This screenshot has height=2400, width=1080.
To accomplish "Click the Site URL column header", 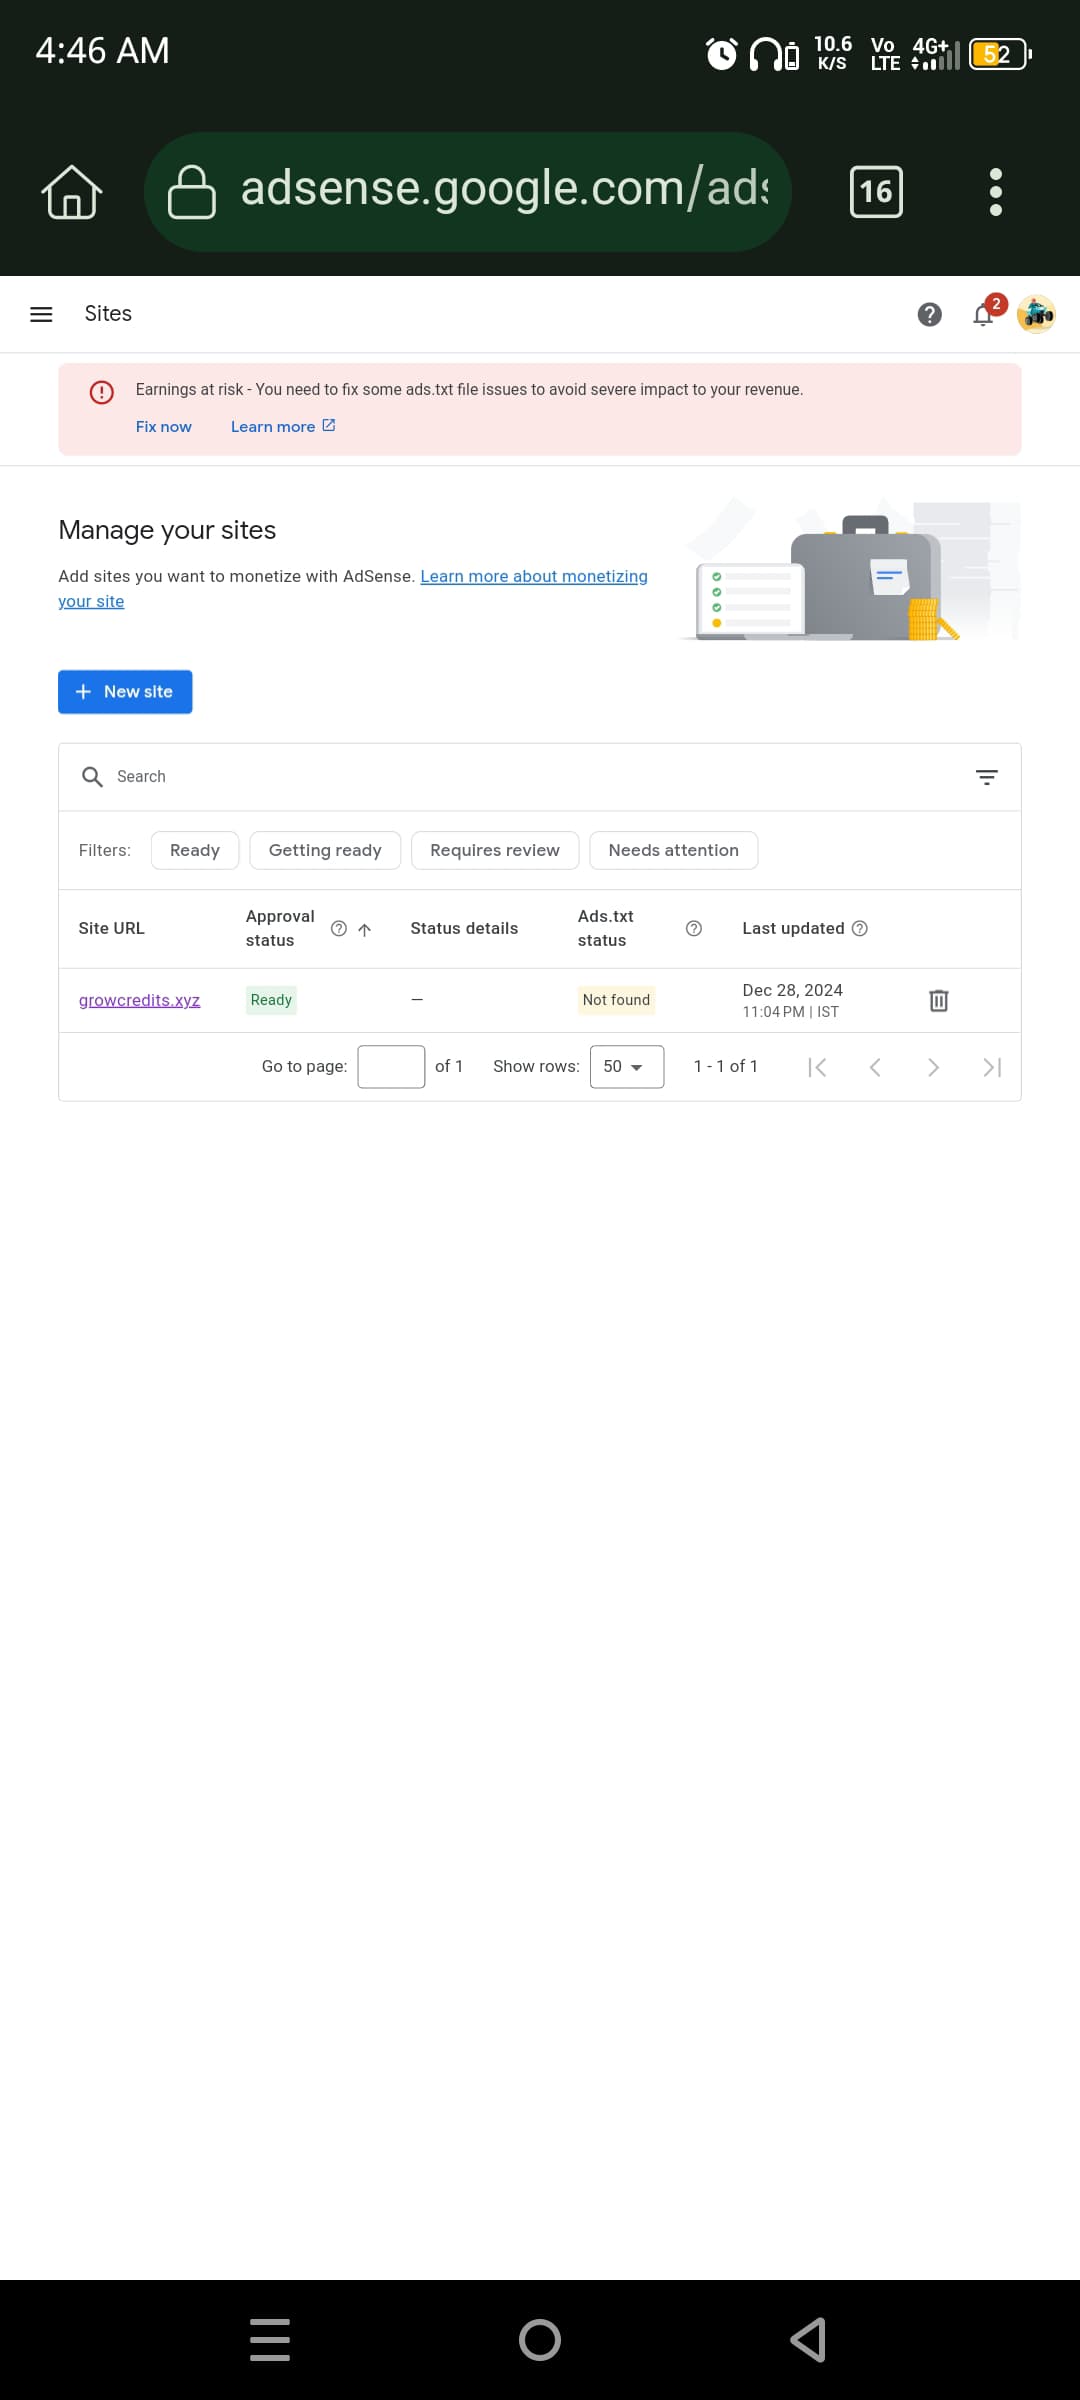I will pos(112,929).
